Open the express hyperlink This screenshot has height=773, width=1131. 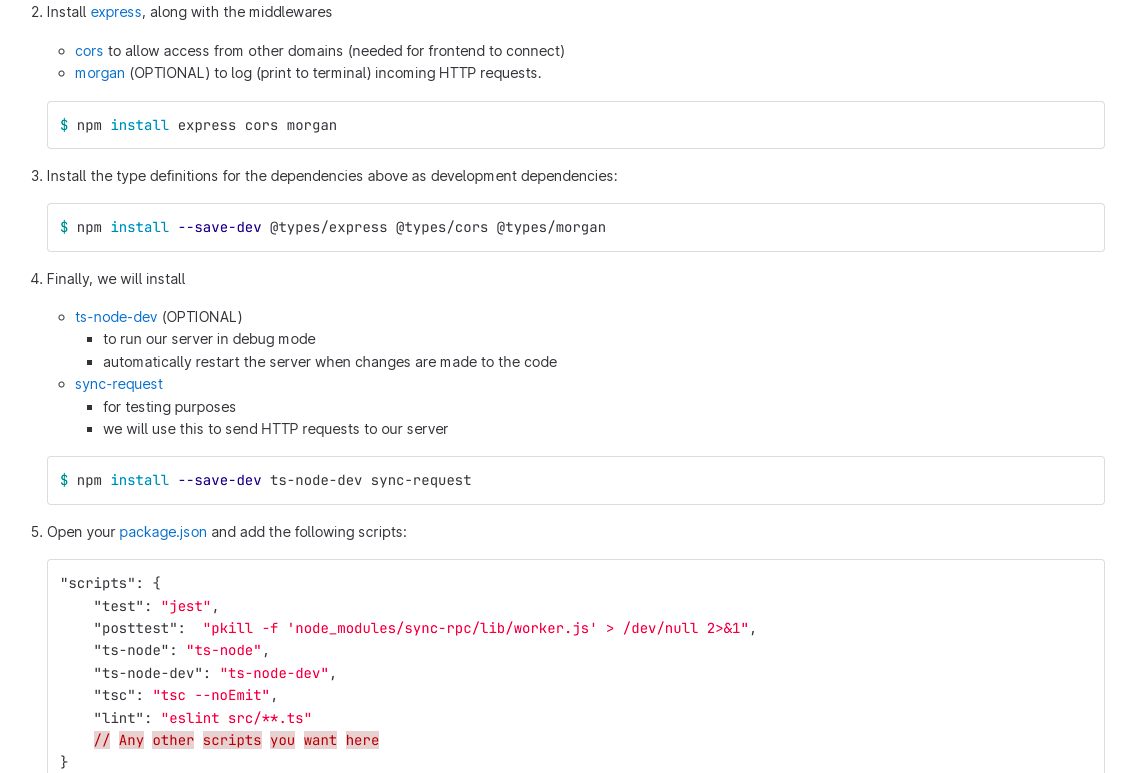tap(116, 12)
